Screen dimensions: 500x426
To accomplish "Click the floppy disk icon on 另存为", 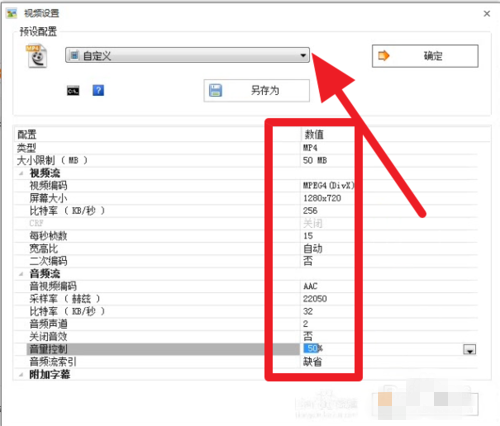I will point(215,90).
